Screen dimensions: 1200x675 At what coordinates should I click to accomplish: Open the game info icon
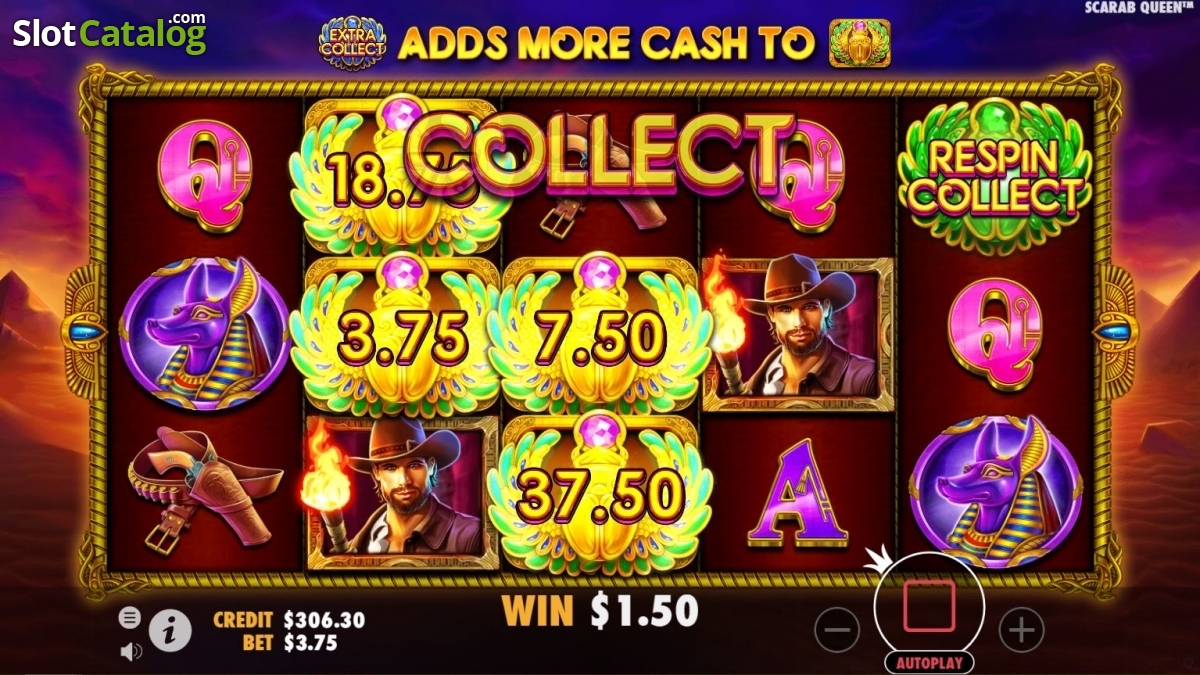171,630
